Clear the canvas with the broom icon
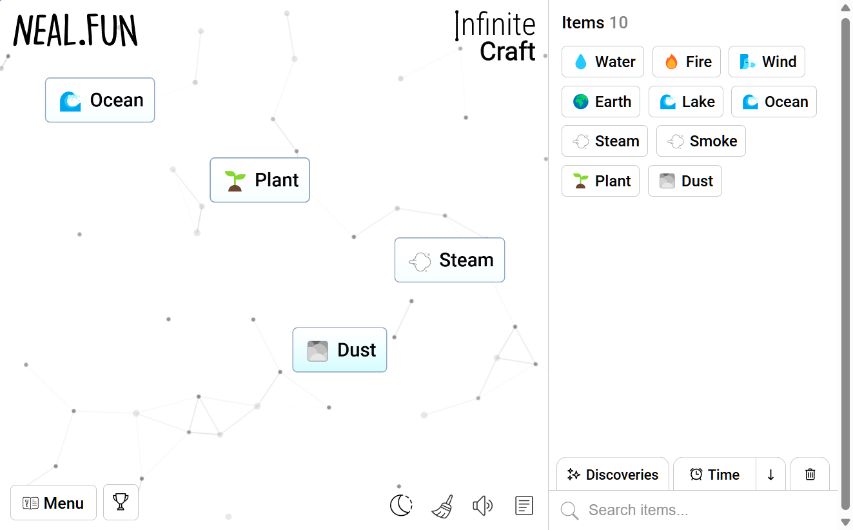 click(x=443, y=506)
